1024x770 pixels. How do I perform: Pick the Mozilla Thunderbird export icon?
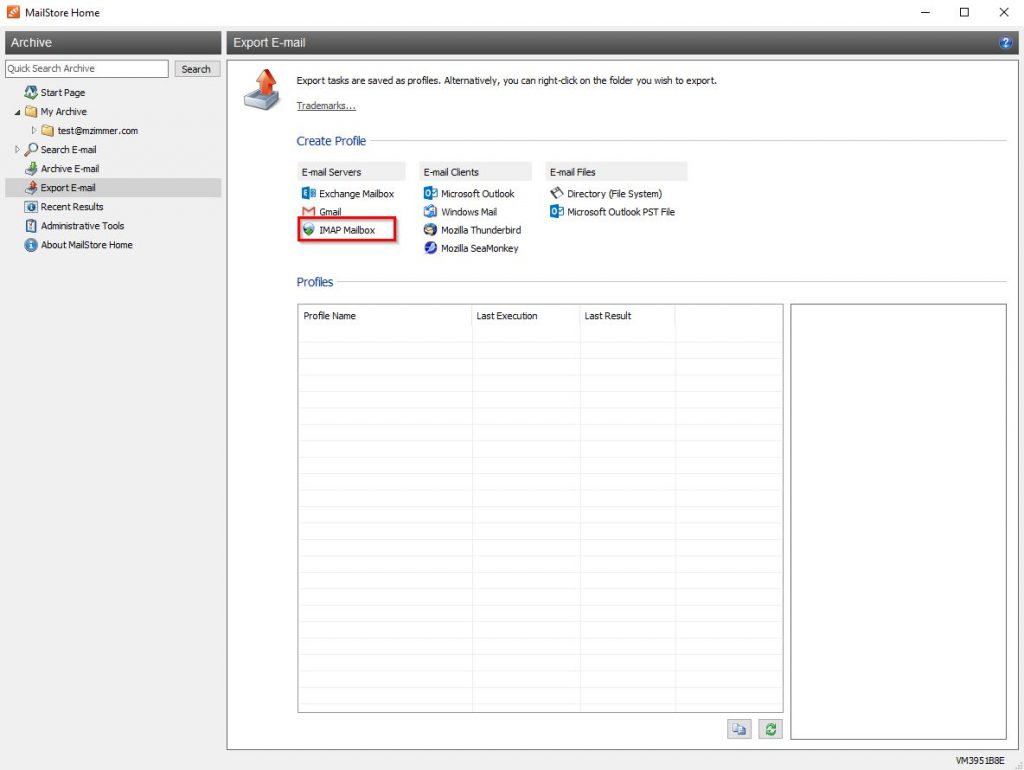[431, 230]
